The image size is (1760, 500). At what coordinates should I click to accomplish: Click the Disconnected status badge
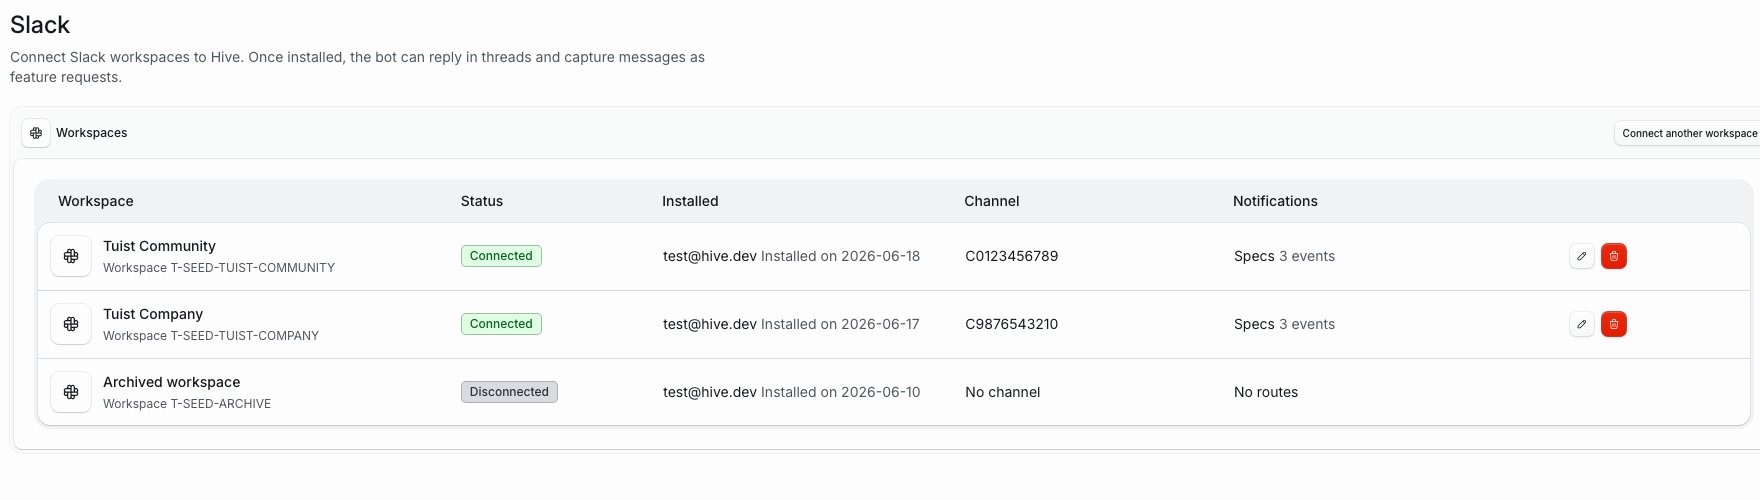pos(509,392)
